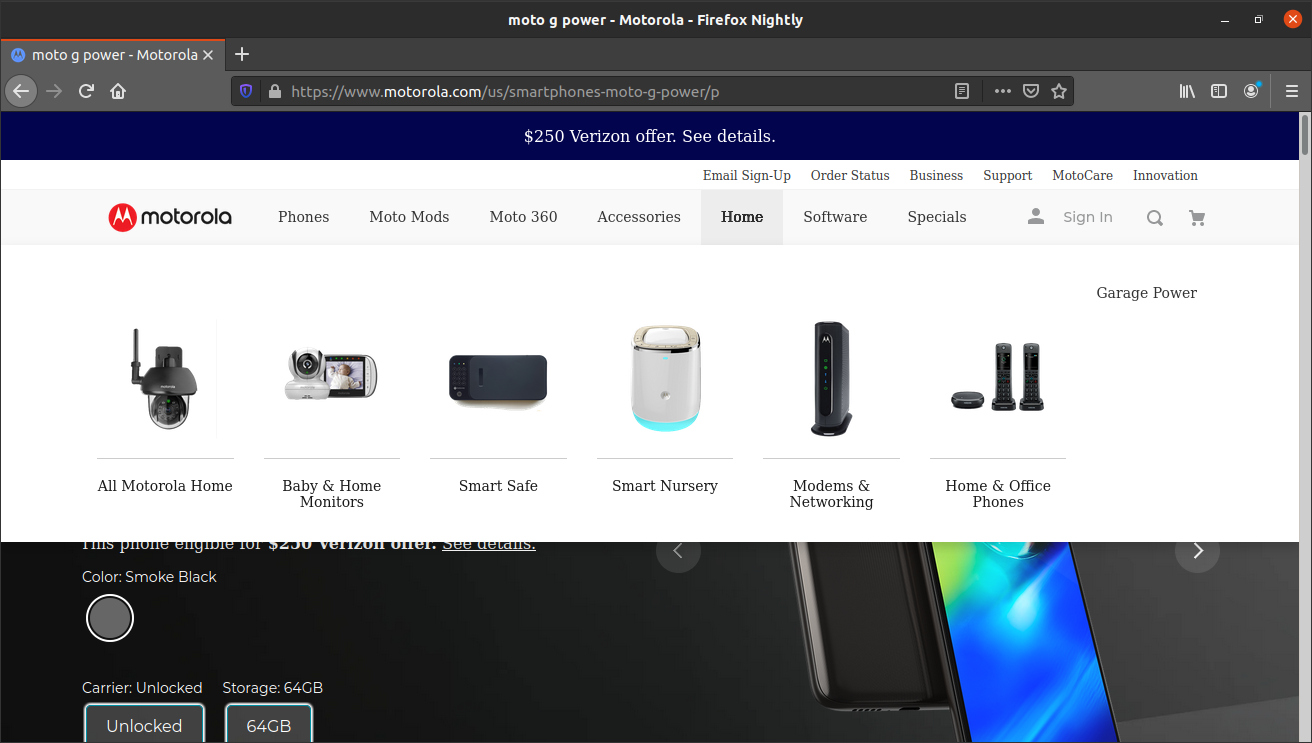Open the Firefox Library icon
This screenshot has height=743, width=1312.
click(1187, 90)
